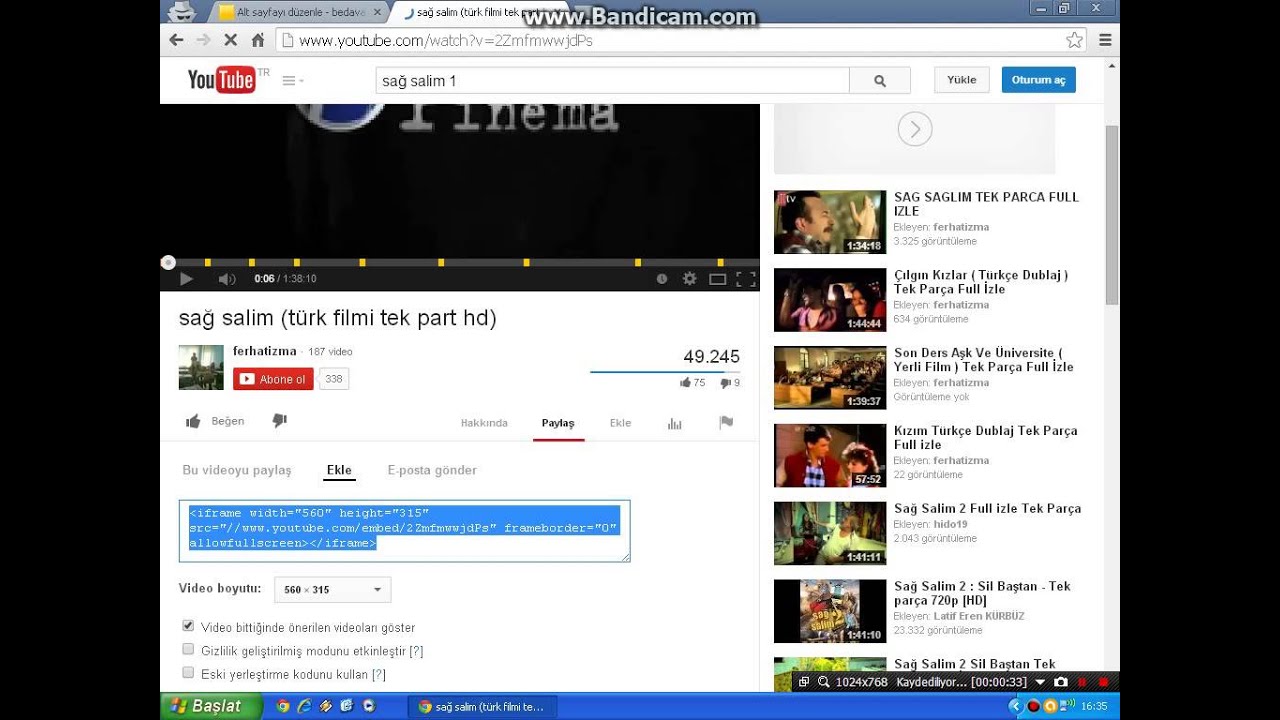Image resolution: width=1280 pixels, height=720 pixels.
Task: Launch Chrome from quick launch bar
Action: (x=283, y=706)
